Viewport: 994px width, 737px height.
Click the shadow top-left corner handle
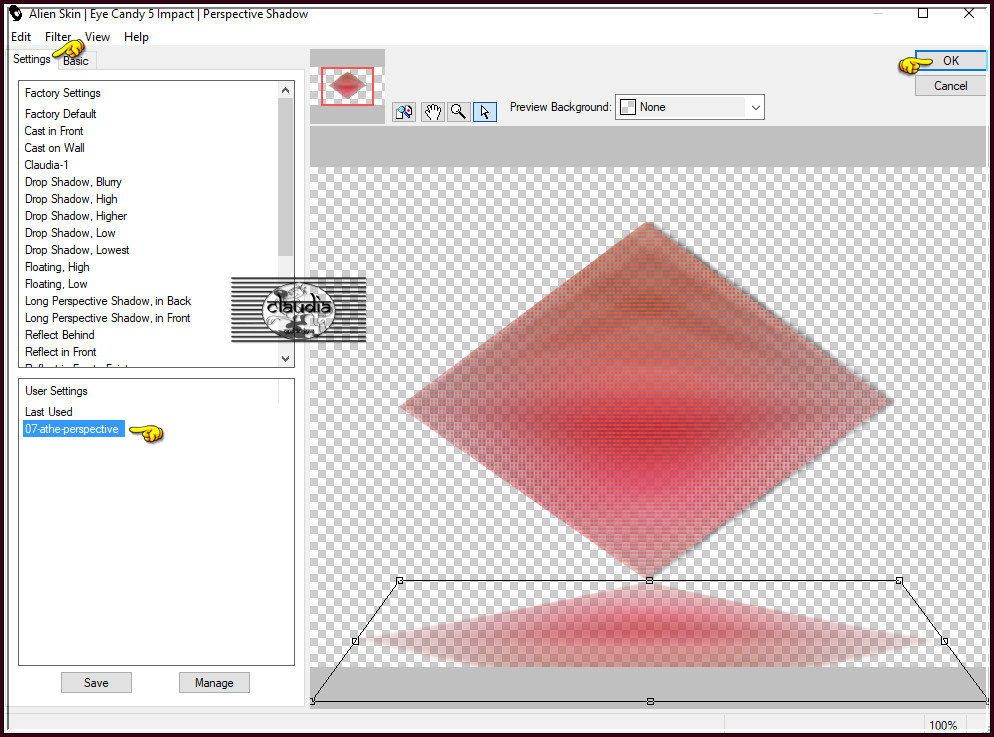click(x=399, y=580)
